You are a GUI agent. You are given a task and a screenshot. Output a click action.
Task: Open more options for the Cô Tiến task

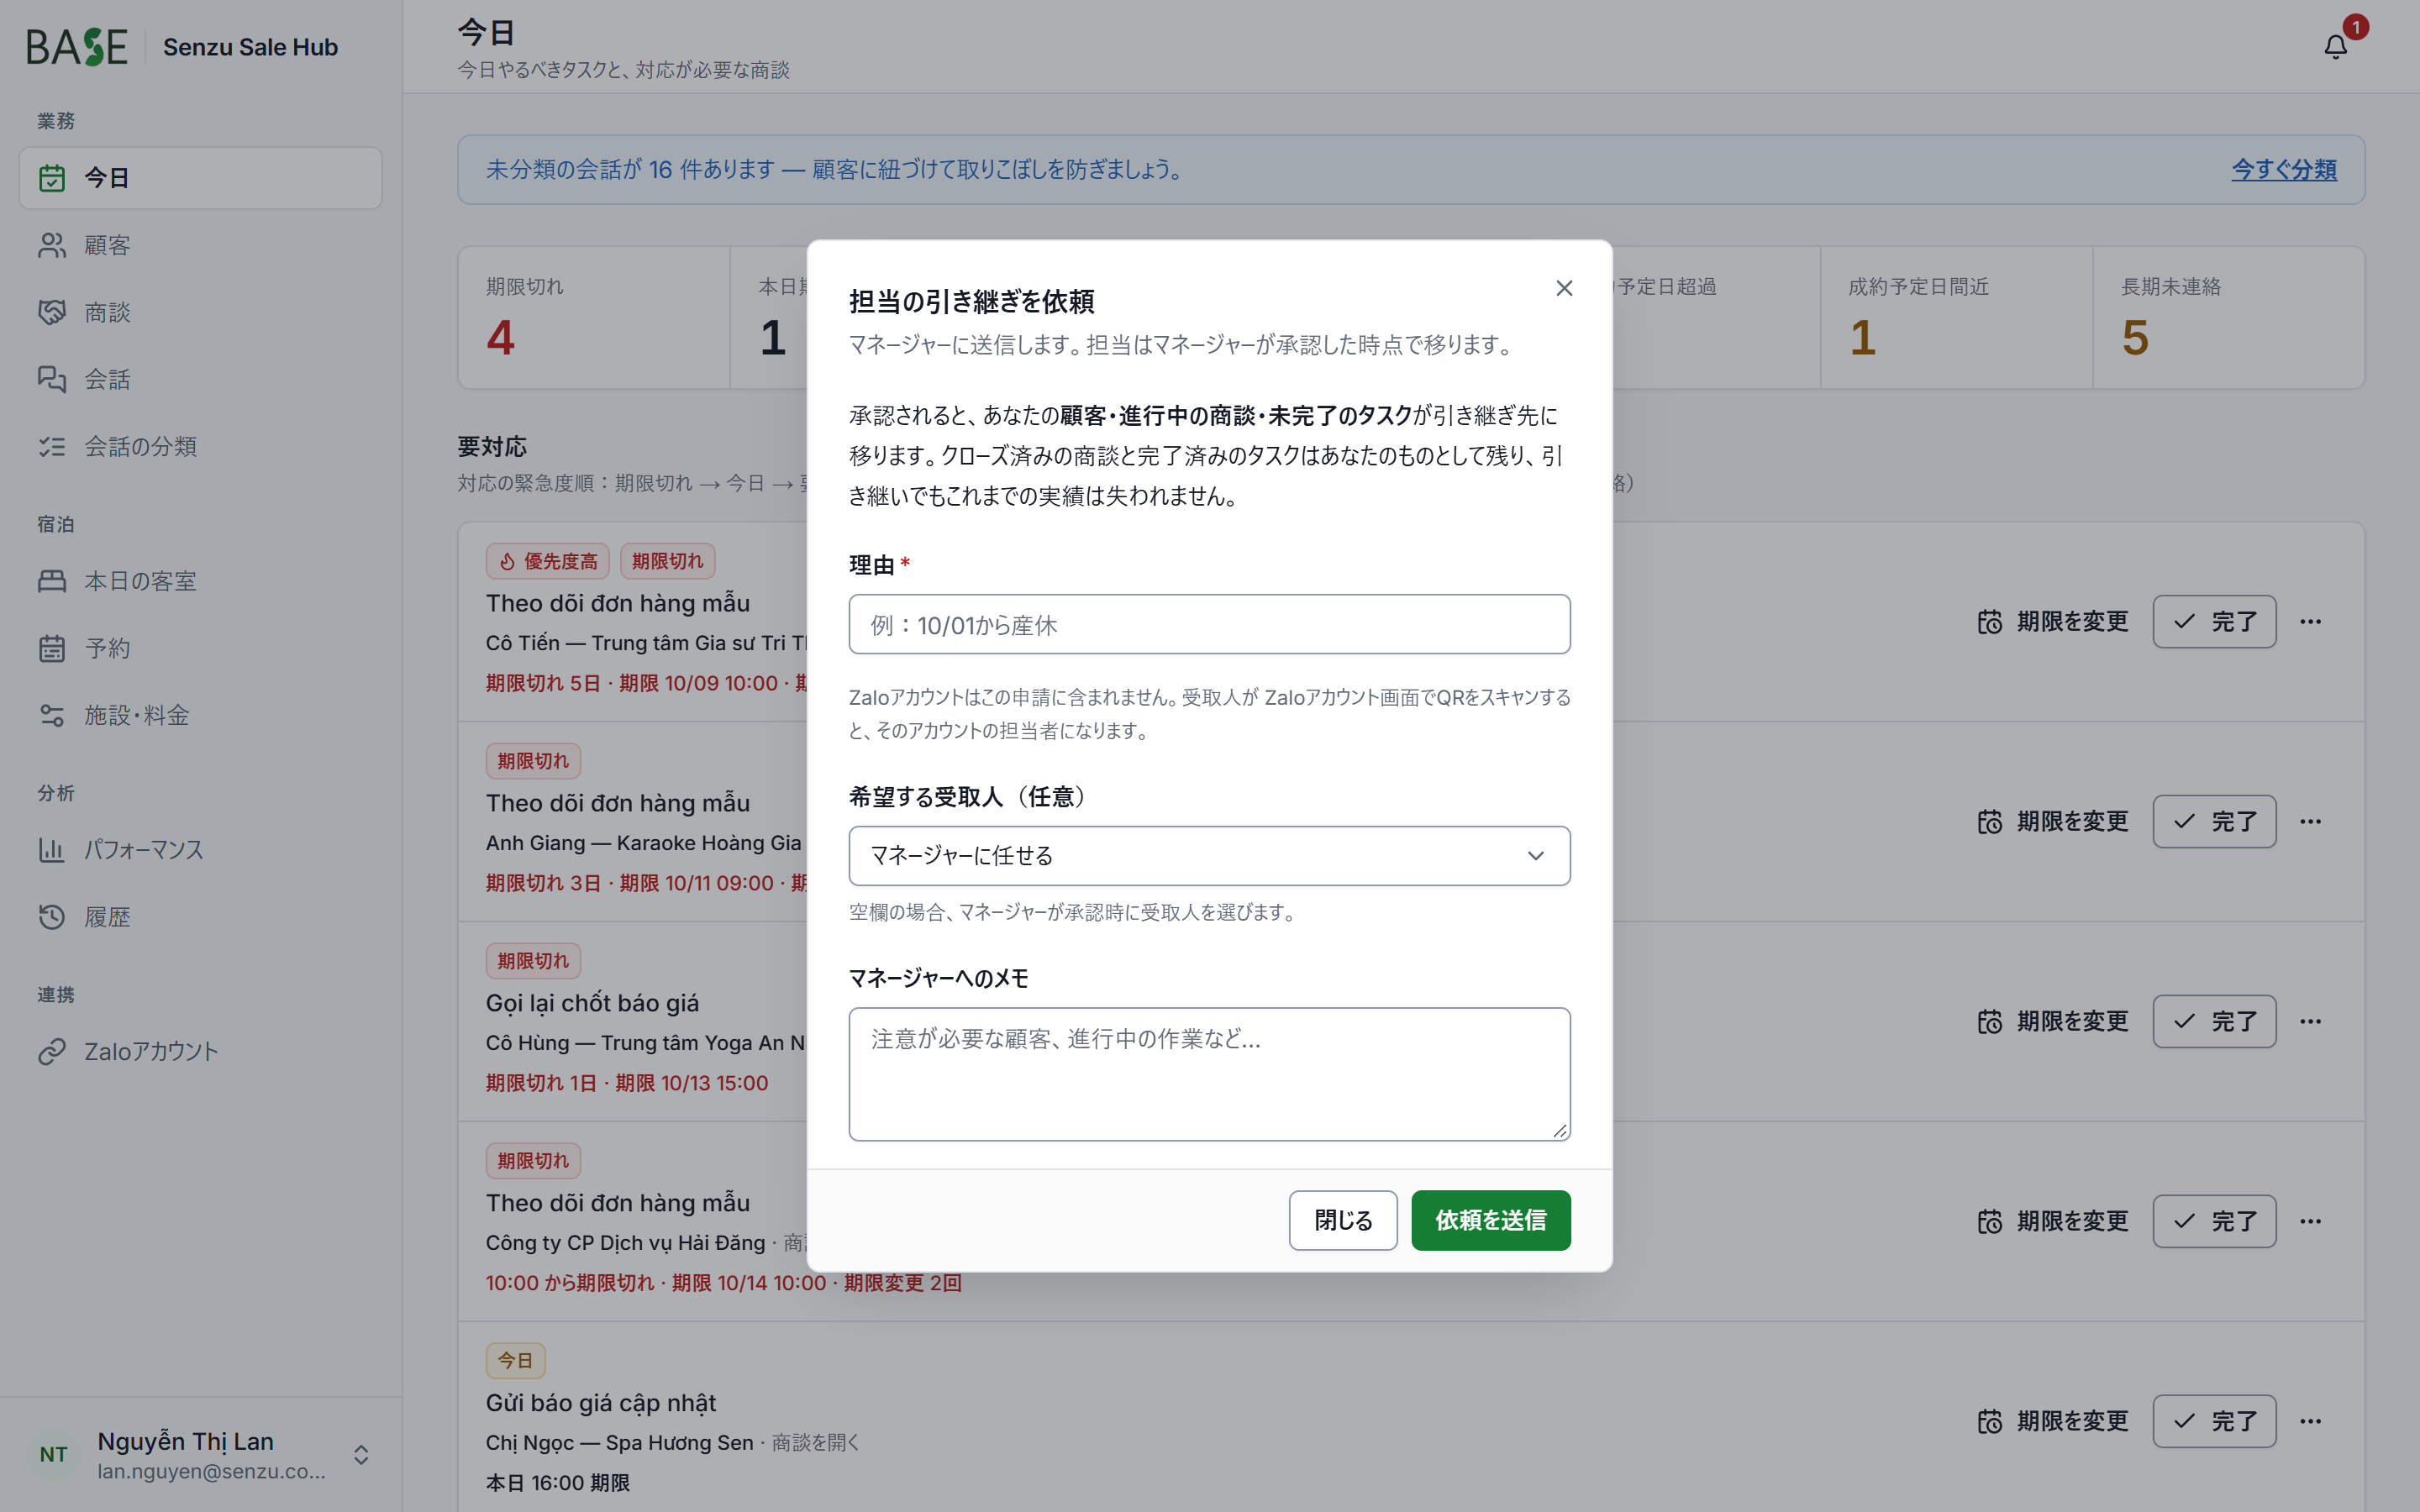[2310, 622]
